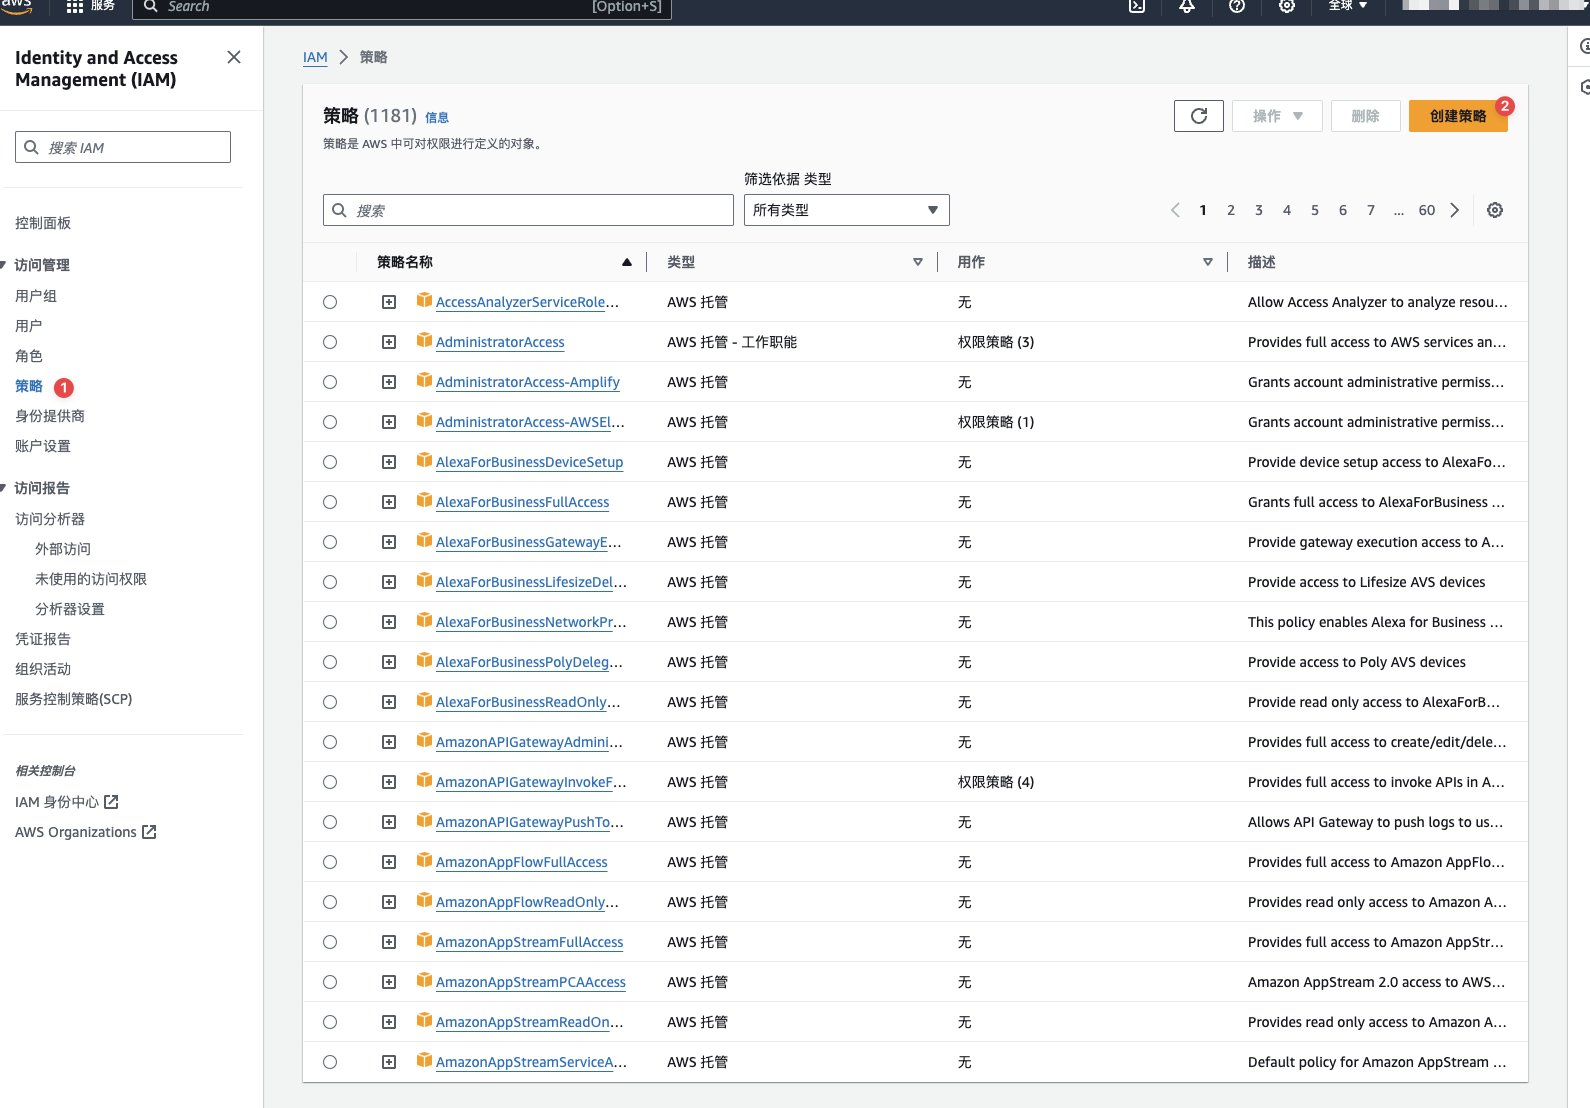The height and width of the screenshot is (1108, 1590).
Task: Open the 操作 actions dropdown
Action: [x=1277, y=116]
